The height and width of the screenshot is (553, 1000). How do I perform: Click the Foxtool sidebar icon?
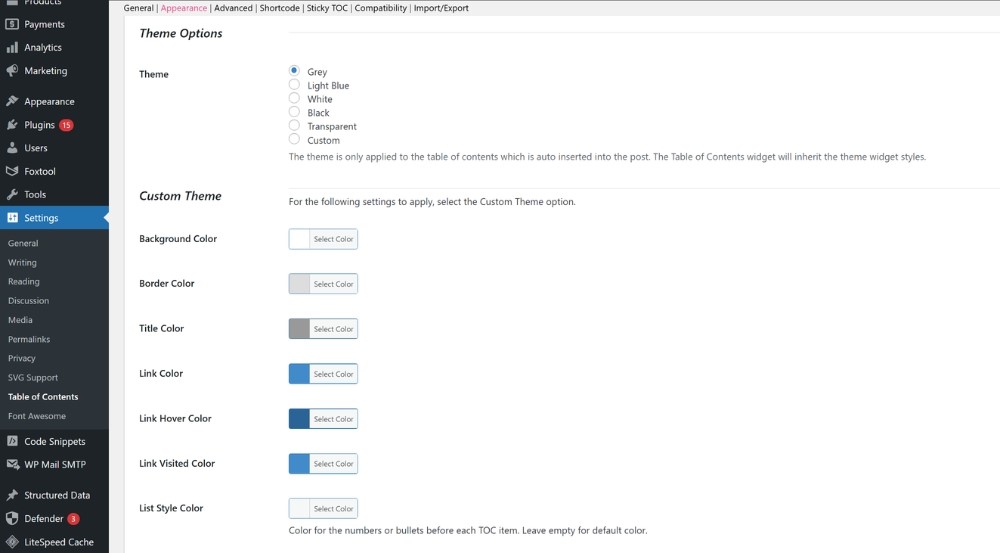[12, 171]
